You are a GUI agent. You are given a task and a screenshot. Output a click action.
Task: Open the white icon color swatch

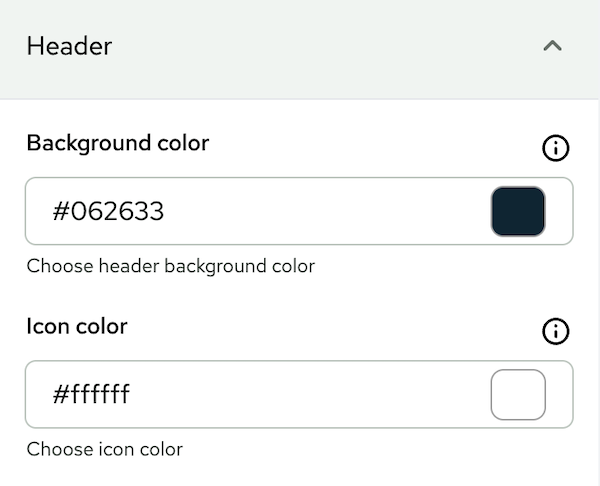[x=518, y=395]
